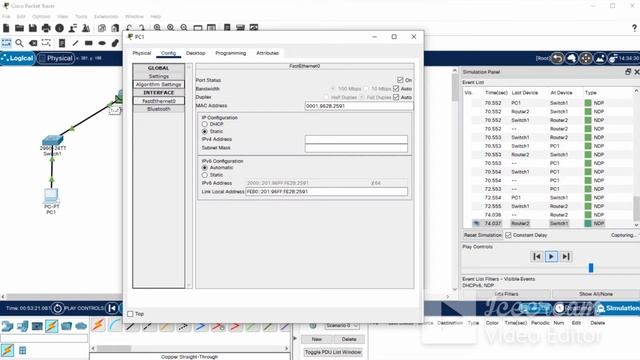This screenshot has height=360, width=640.
Task: Click the Select tool icon
Action: pos(7,43)
